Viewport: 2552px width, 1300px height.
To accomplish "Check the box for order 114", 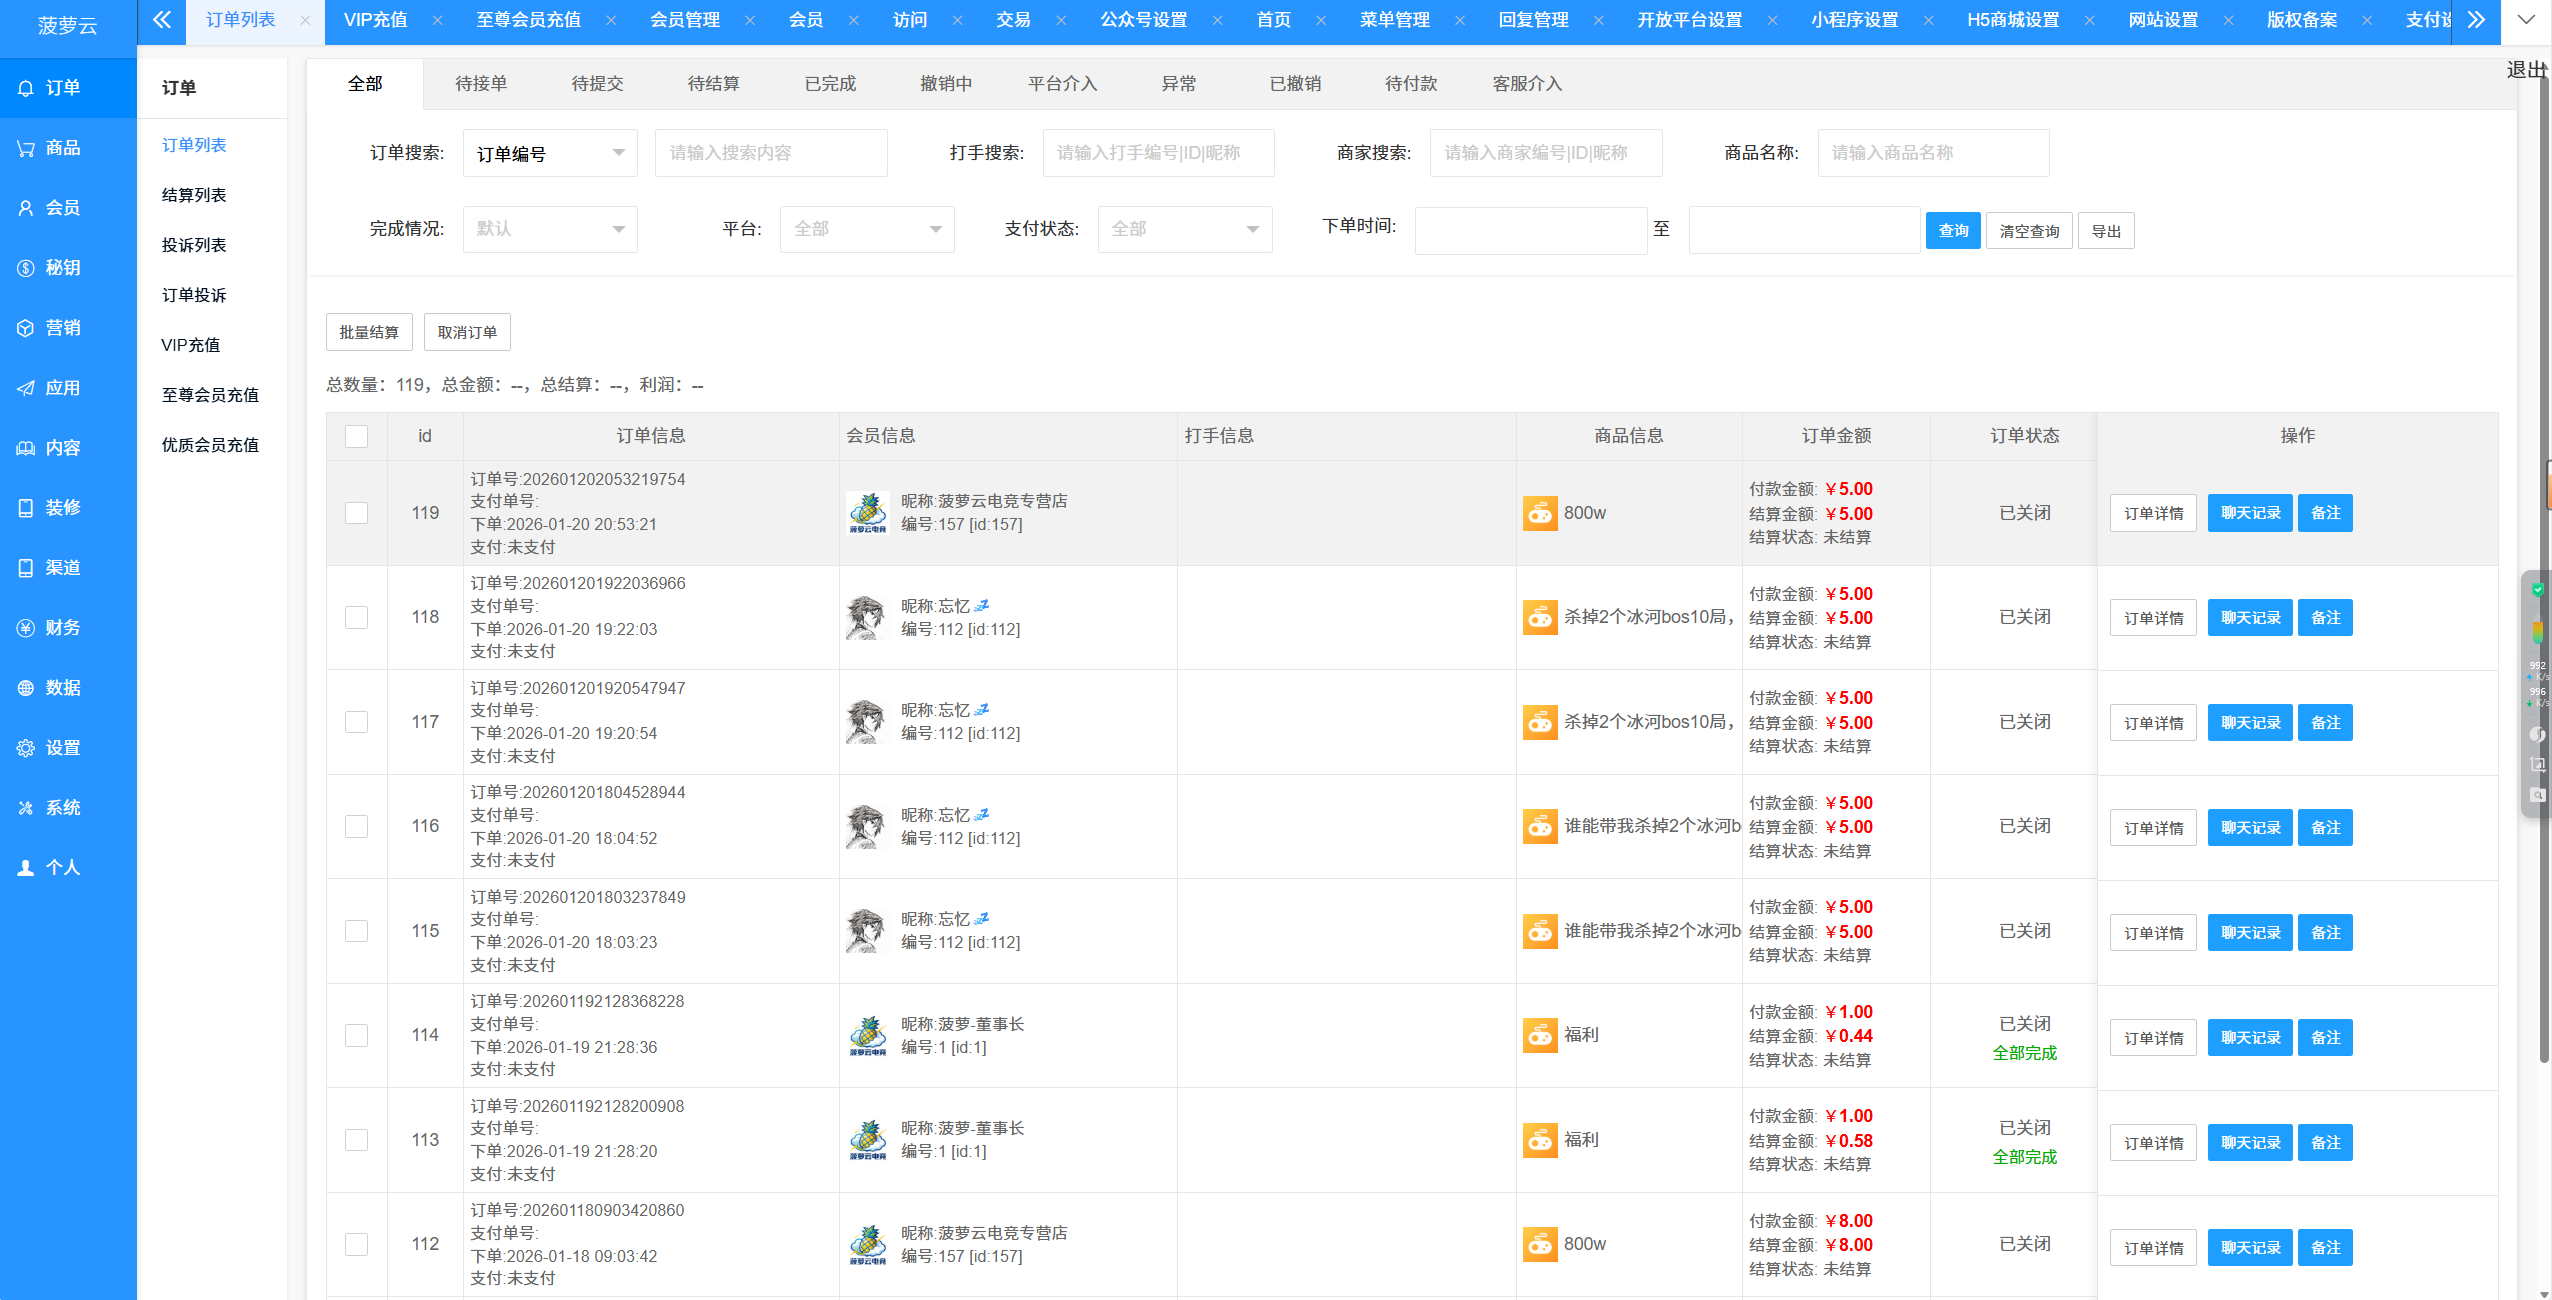I will click(x=356, y=1035).
